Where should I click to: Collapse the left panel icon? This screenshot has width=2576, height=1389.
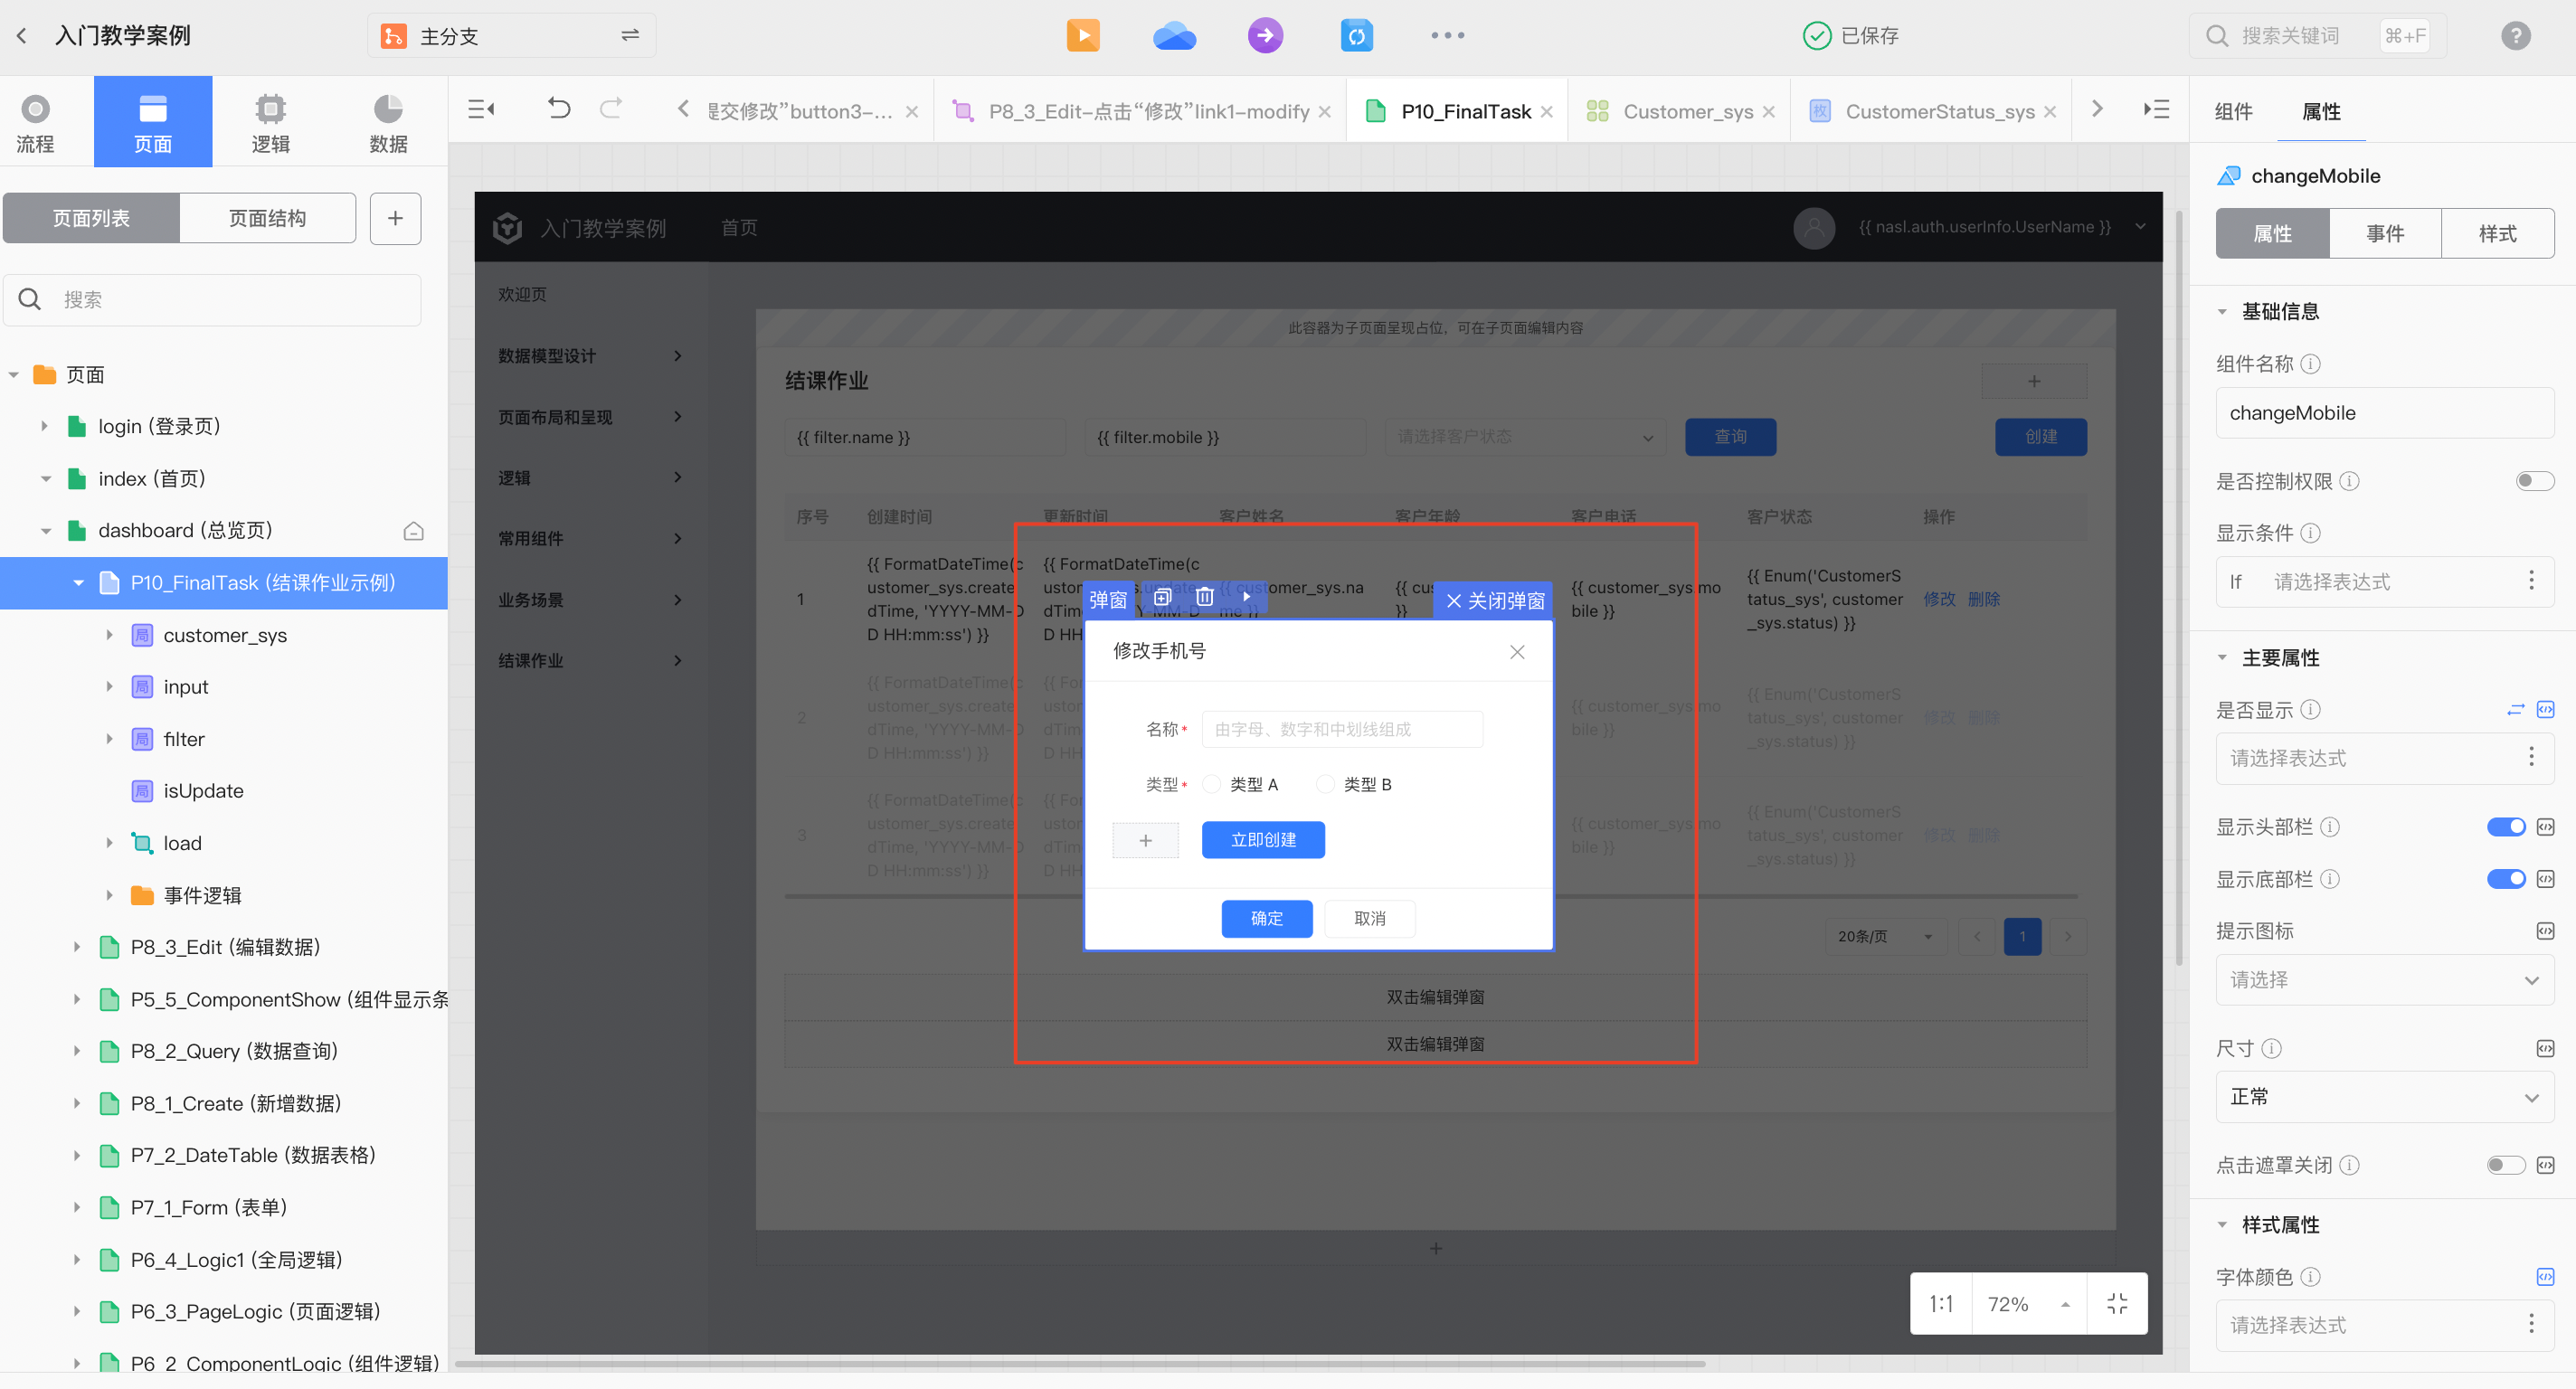[x=482, y=110]
